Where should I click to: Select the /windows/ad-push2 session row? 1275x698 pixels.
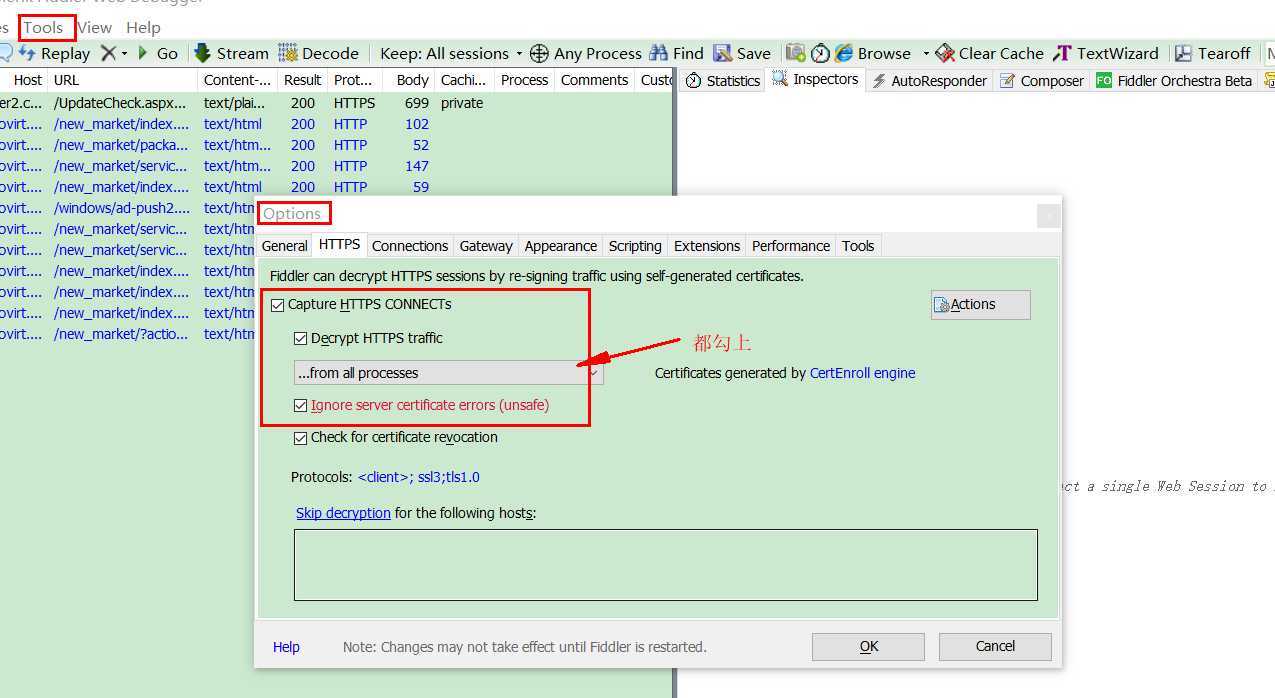pyautogui.click(x=127, y=208)
